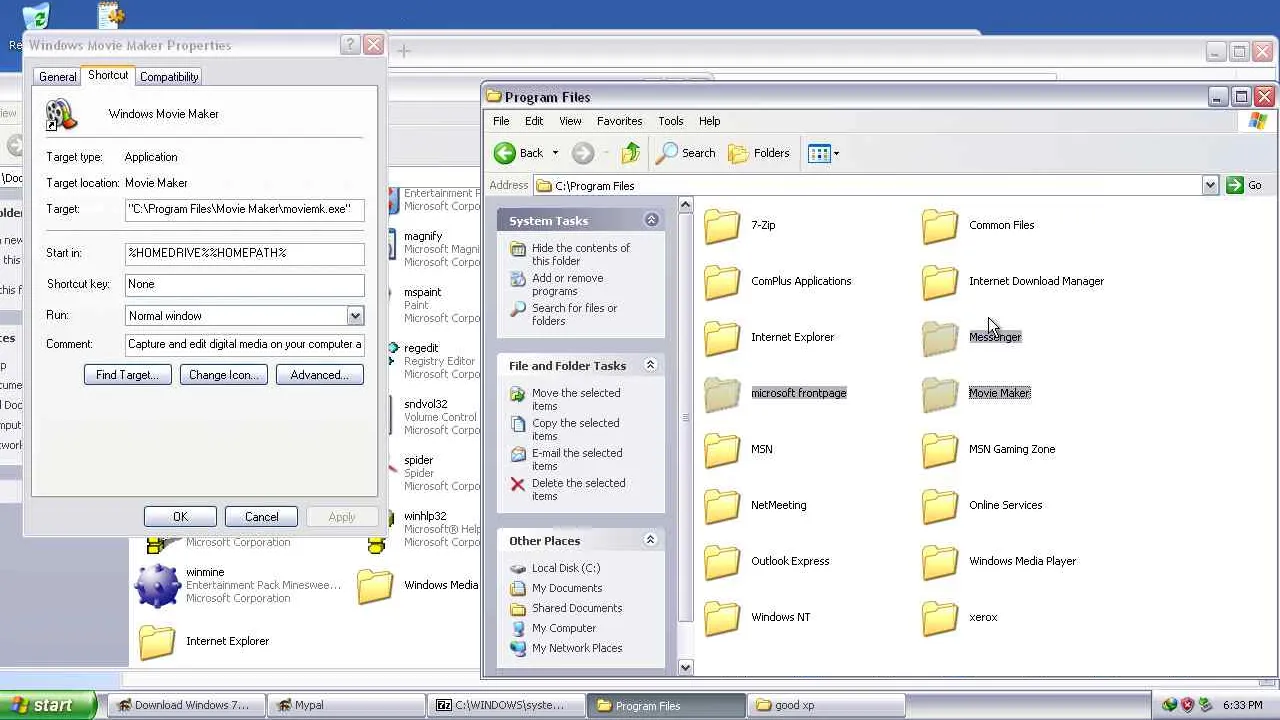Click Search for files or folders link
This screenshot has height=720, width=1280.
click(574, 314)
